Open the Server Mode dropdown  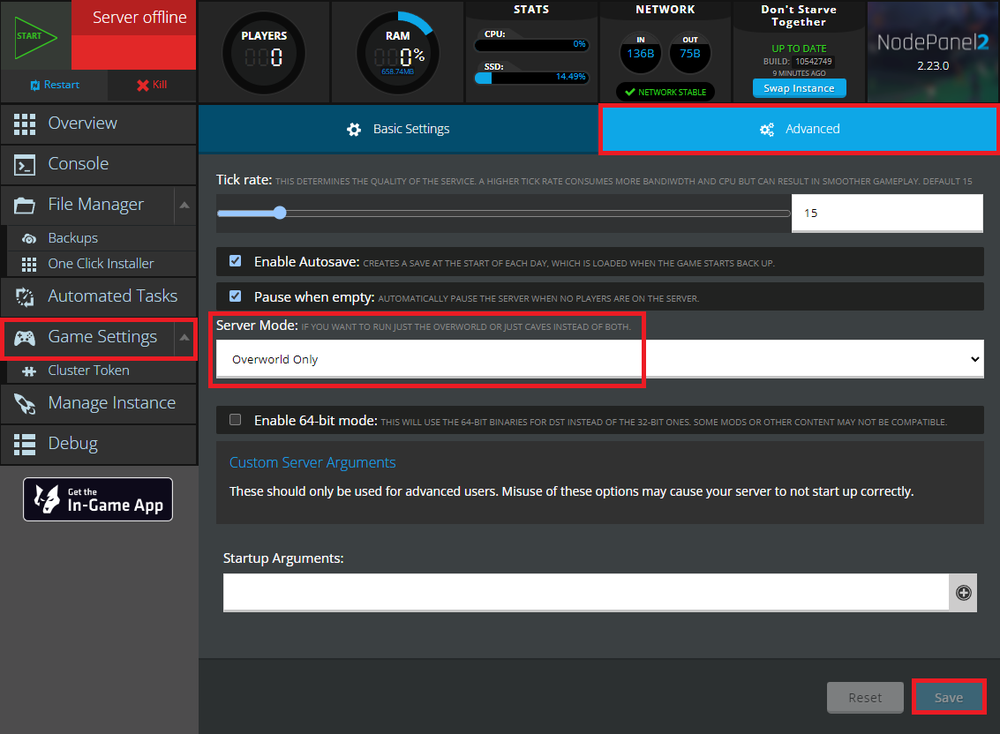600,359
